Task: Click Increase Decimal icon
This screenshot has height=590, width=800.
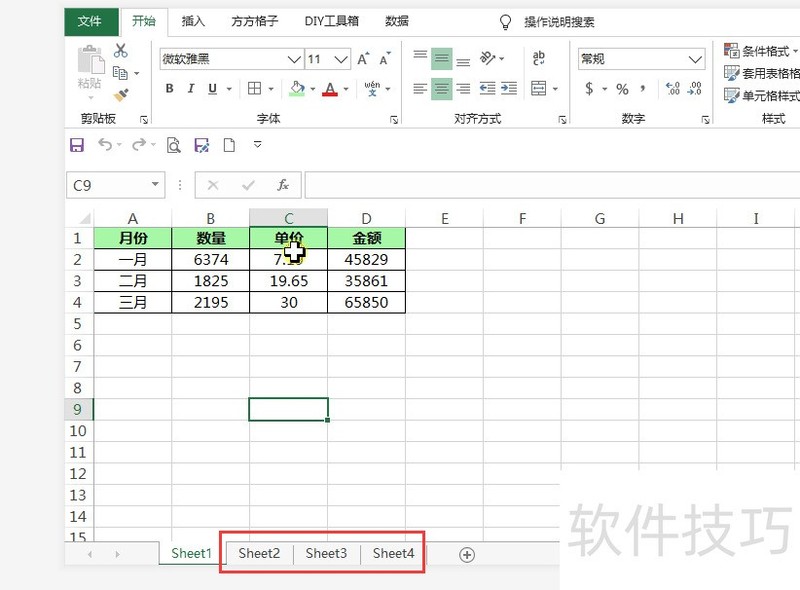Action: (673, 88)
